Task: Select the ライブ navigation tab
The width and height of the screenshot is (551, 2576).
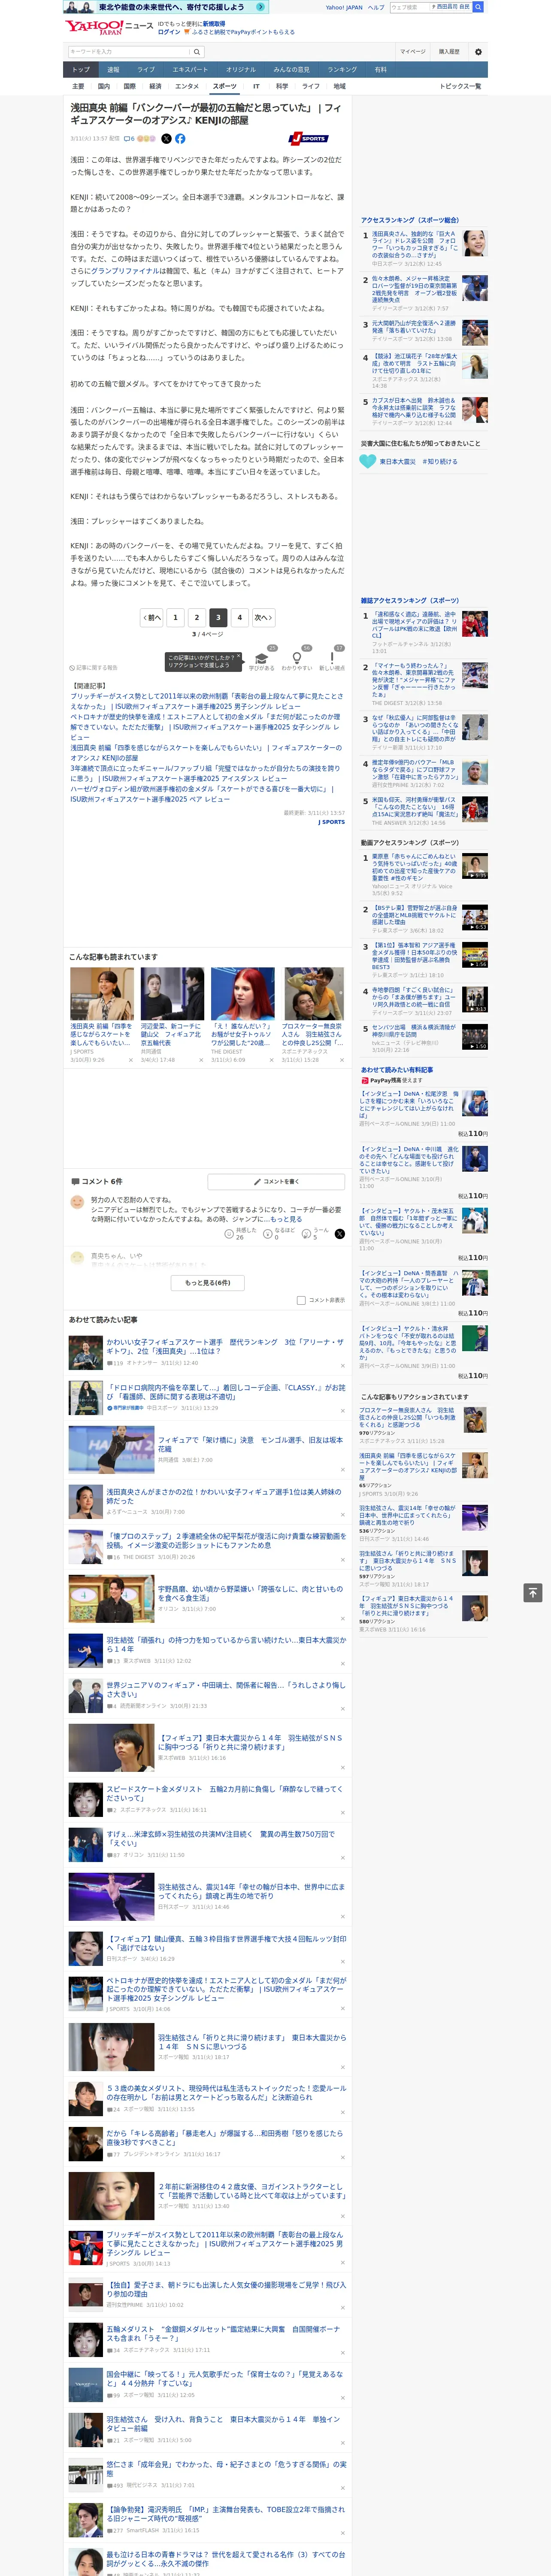Action: tap(146, 70)
